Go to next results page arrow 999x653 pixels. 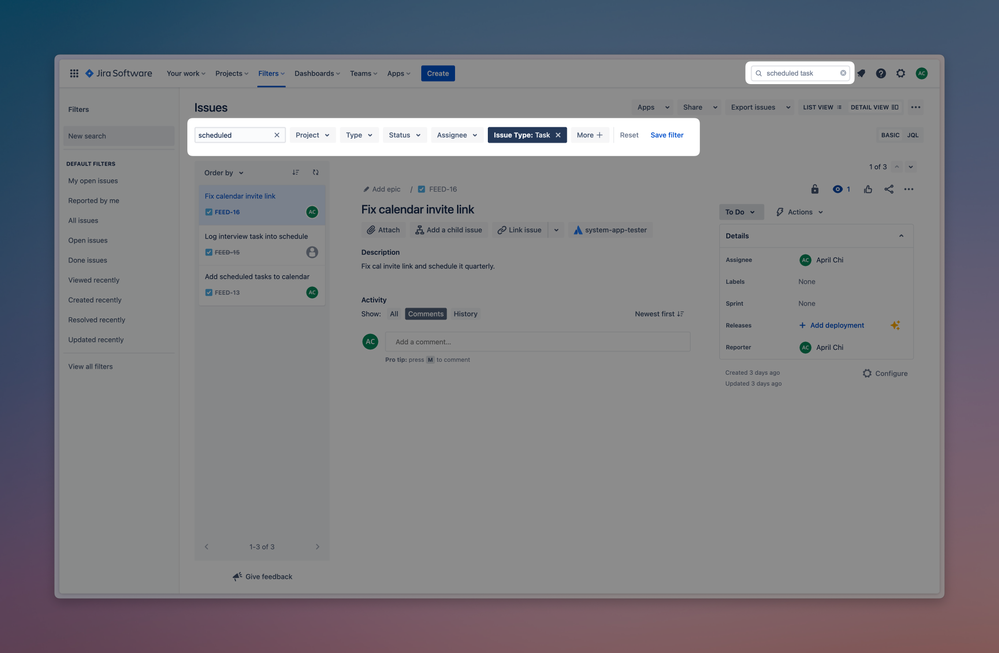[x=317, y=547]
